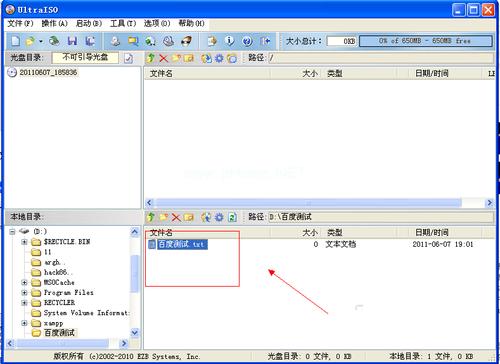Open the 帮助(H) menu
Image resolution: width=500 pixels, height=364 pixels.
point(191,23)
